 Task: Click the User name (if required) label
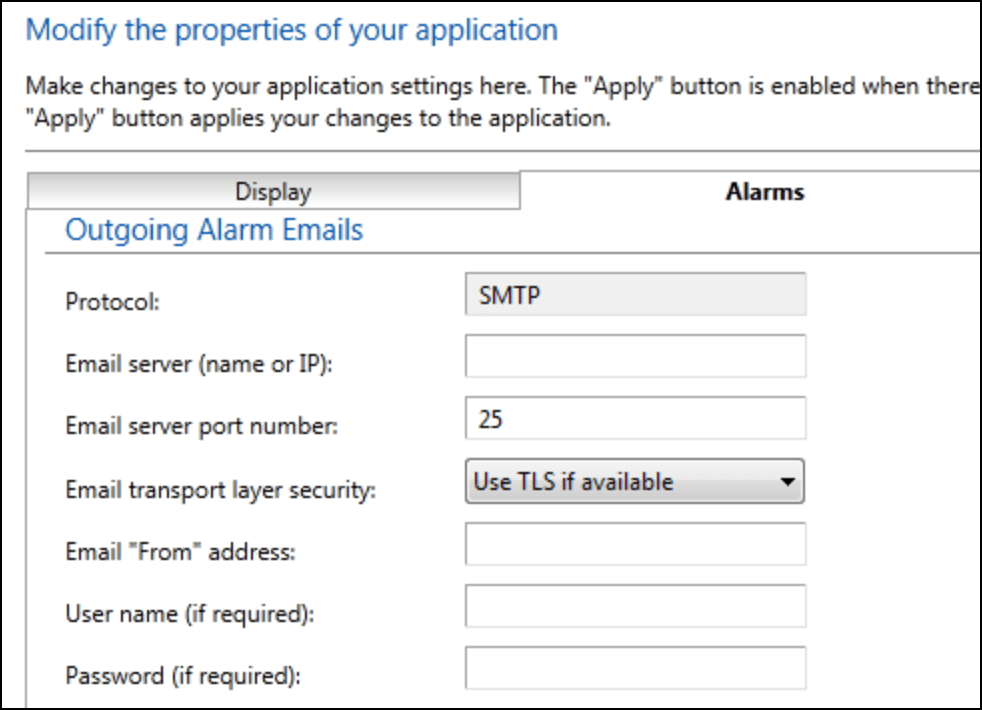coord(189,614)
